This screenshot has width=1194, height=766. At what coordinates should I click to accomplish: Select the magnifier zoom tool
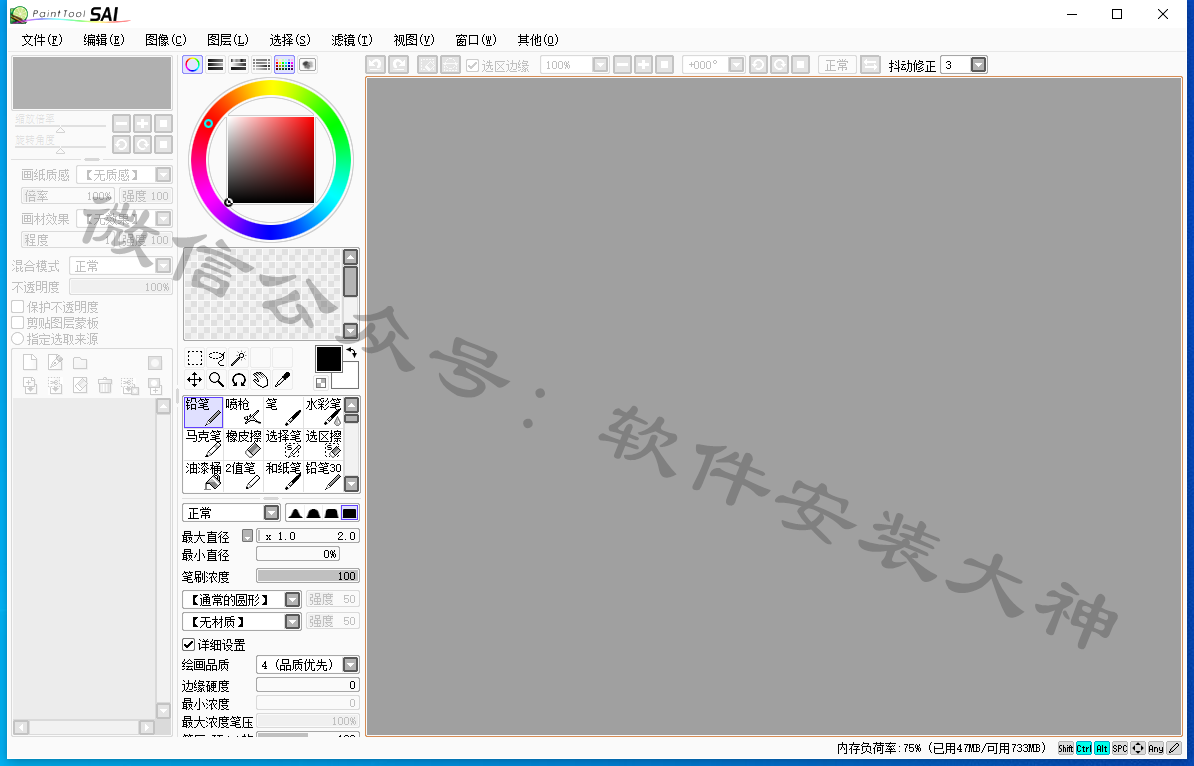tap(217, 380)
